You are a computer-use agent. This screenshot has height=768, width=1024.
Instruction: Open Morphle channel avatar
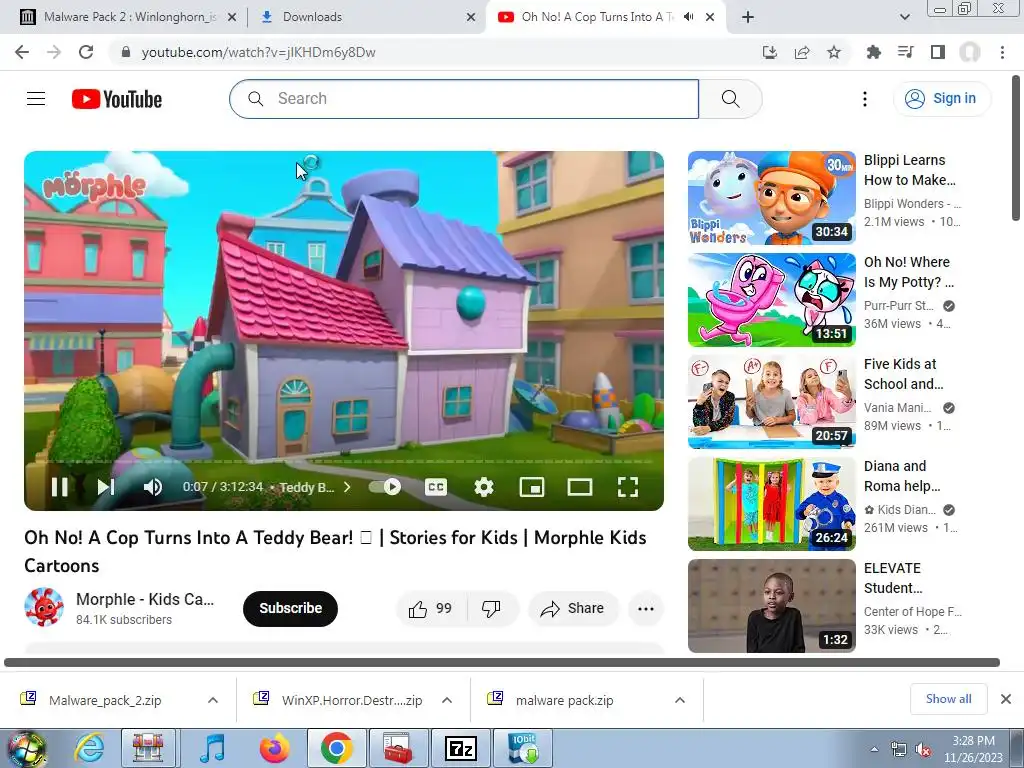point(44,607)
